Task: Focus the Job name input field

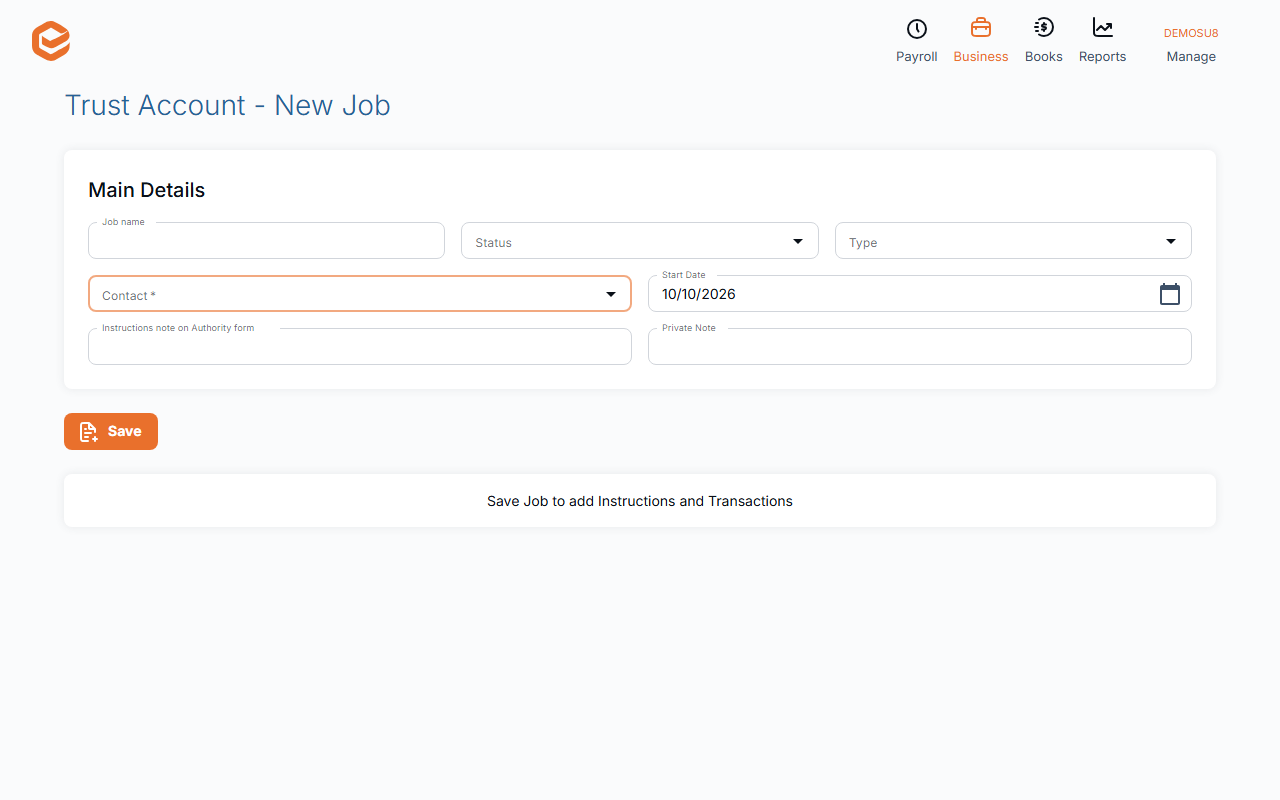Action: click(x=266, y=241)
